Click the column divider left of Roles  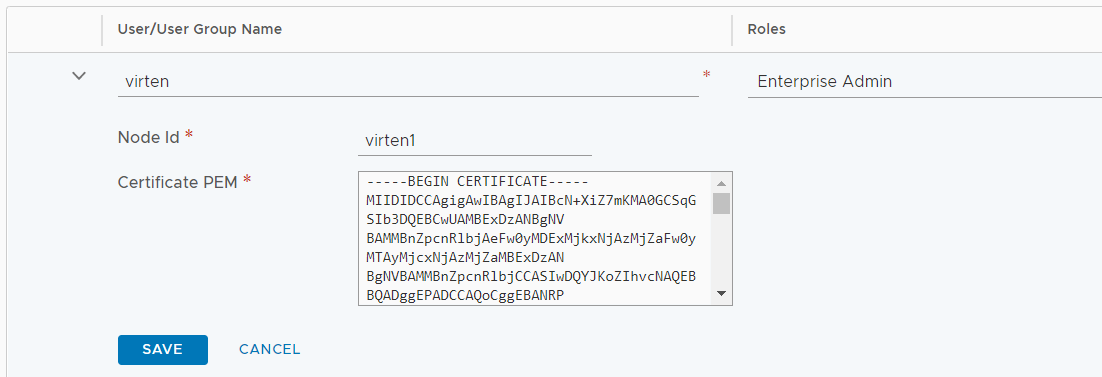click(x=732, y=30)
